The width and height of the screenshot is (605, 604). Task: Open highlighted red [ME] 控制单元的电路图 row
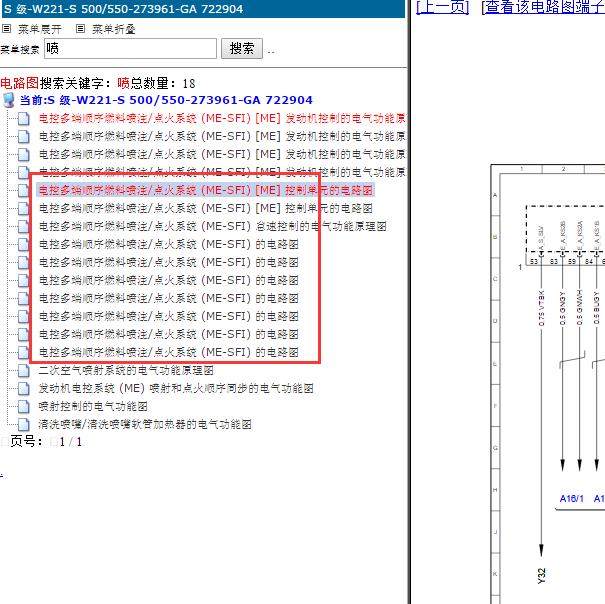(x=205, y=190)
